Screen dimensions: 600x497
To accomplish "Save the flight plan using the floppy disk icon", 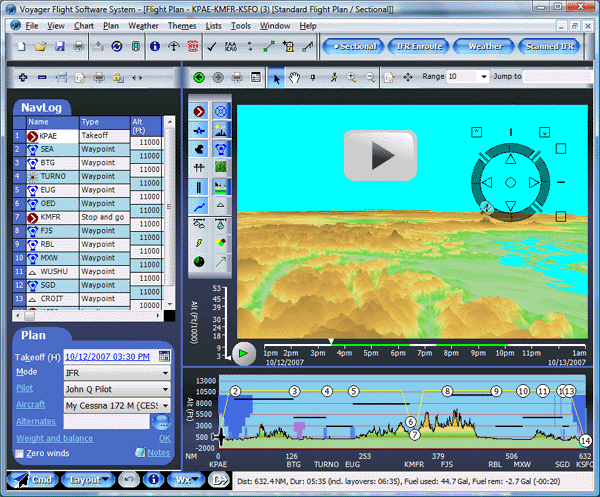I will click(x=60, y=47).
